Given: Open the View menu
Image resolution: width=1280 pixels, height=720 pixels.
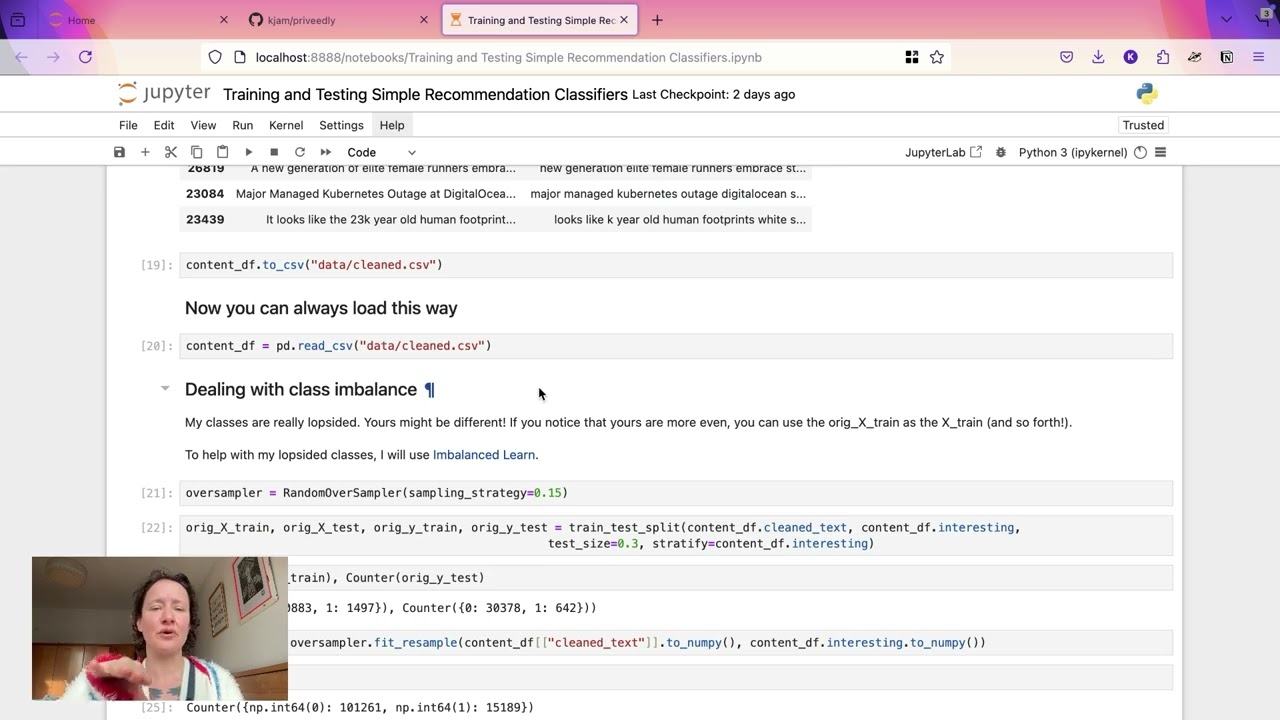Looking at the screenshot, I should (x=203, y=125).
